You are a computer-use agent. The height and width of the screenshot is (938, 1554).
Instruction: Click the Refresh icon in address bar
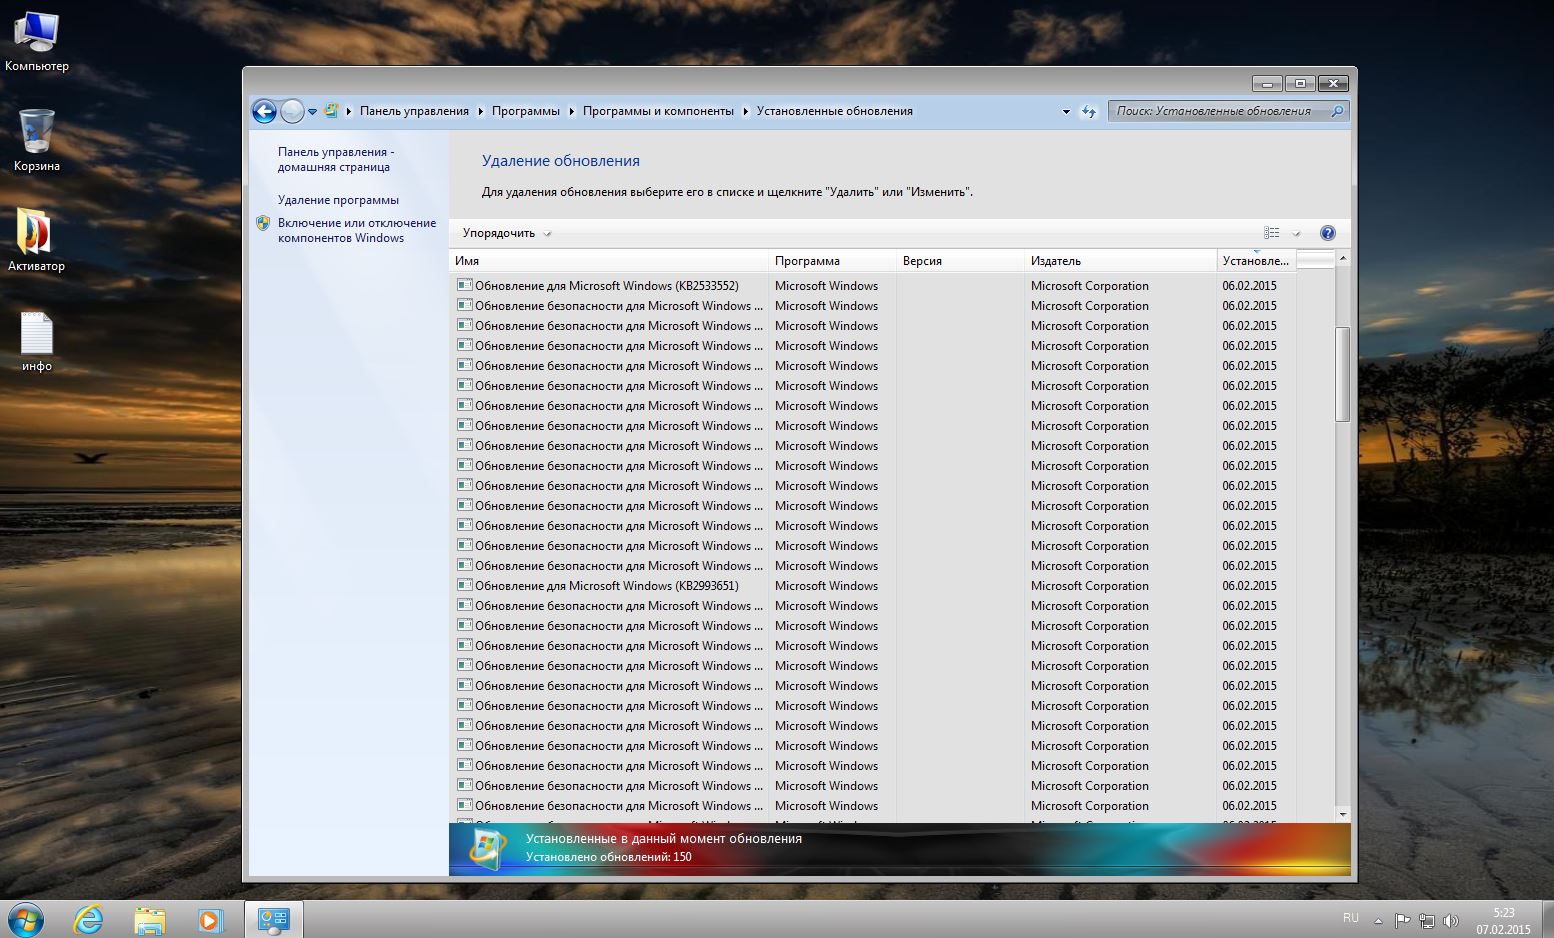pyautogui.click(x=1089, y=112)
